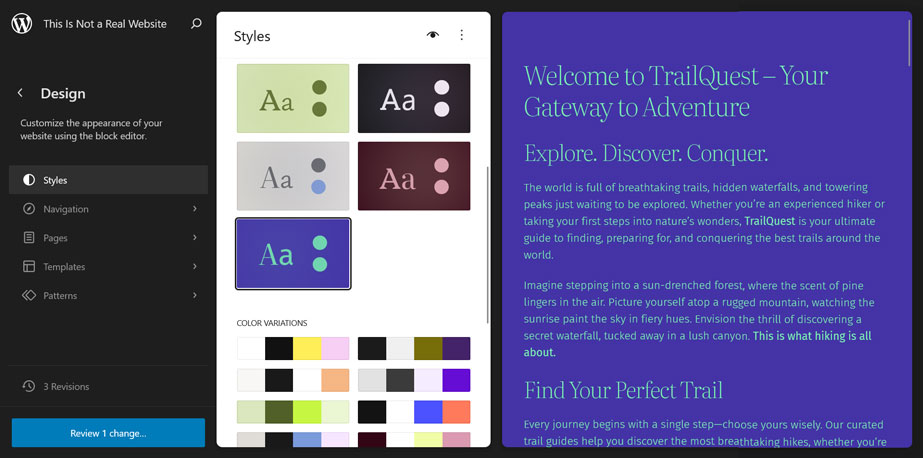Viewport: 923px width, 458px height.
Task: Toggle the Style Book eye icon
Action: point(433,35)
